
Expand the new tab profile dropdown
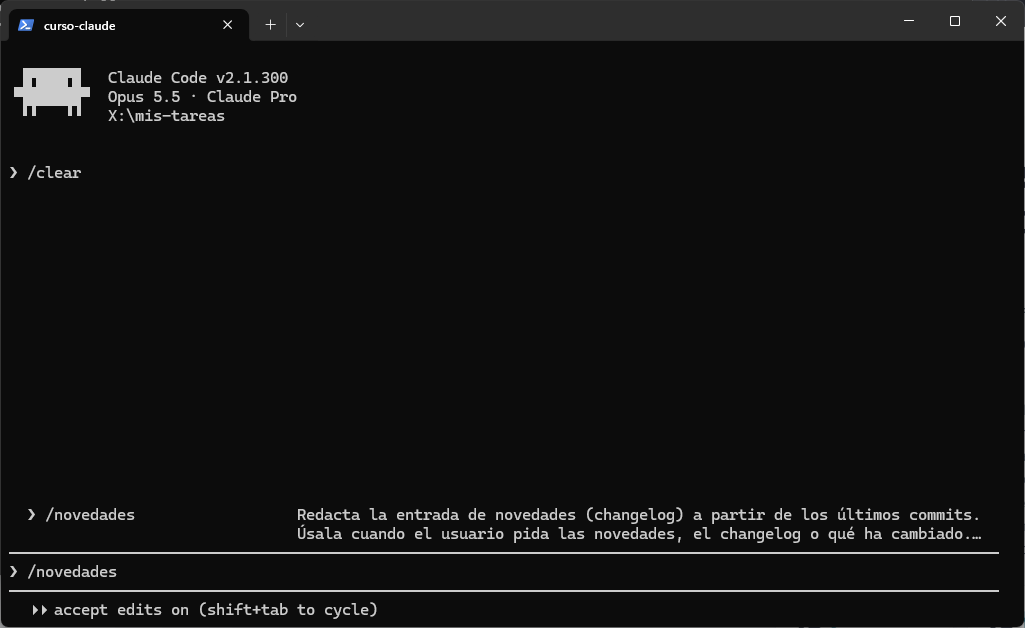(300, 25)
